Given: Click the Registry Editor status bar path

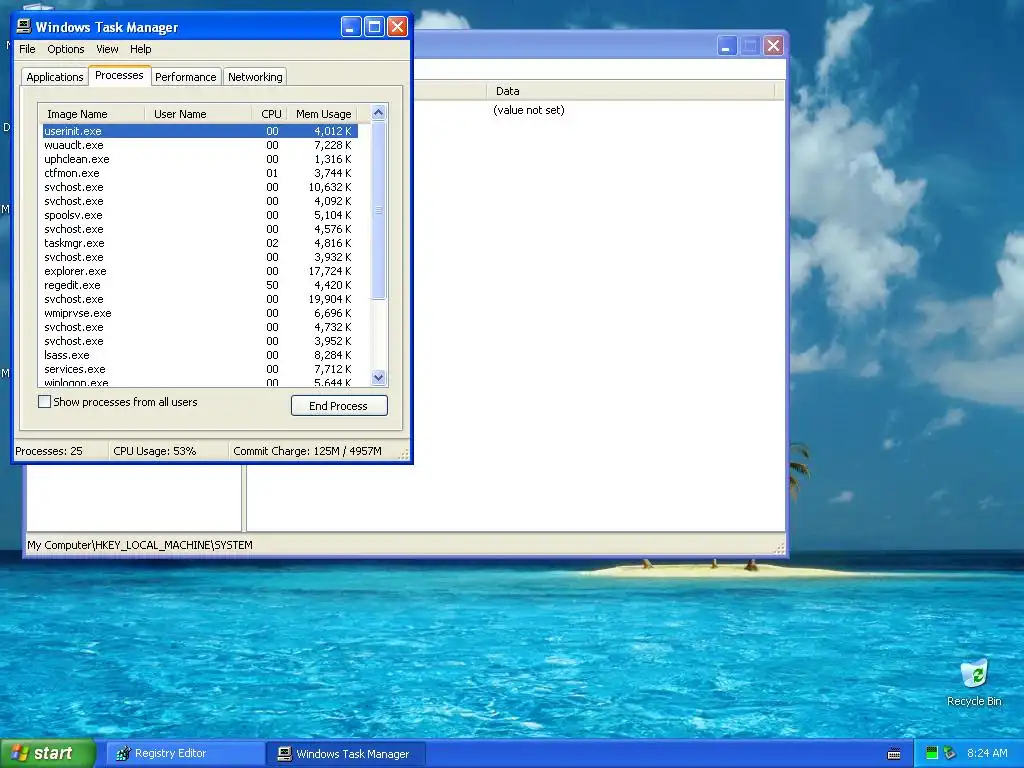Looking at the screenshot, I should pyautogui.click(x=140, y=545).
